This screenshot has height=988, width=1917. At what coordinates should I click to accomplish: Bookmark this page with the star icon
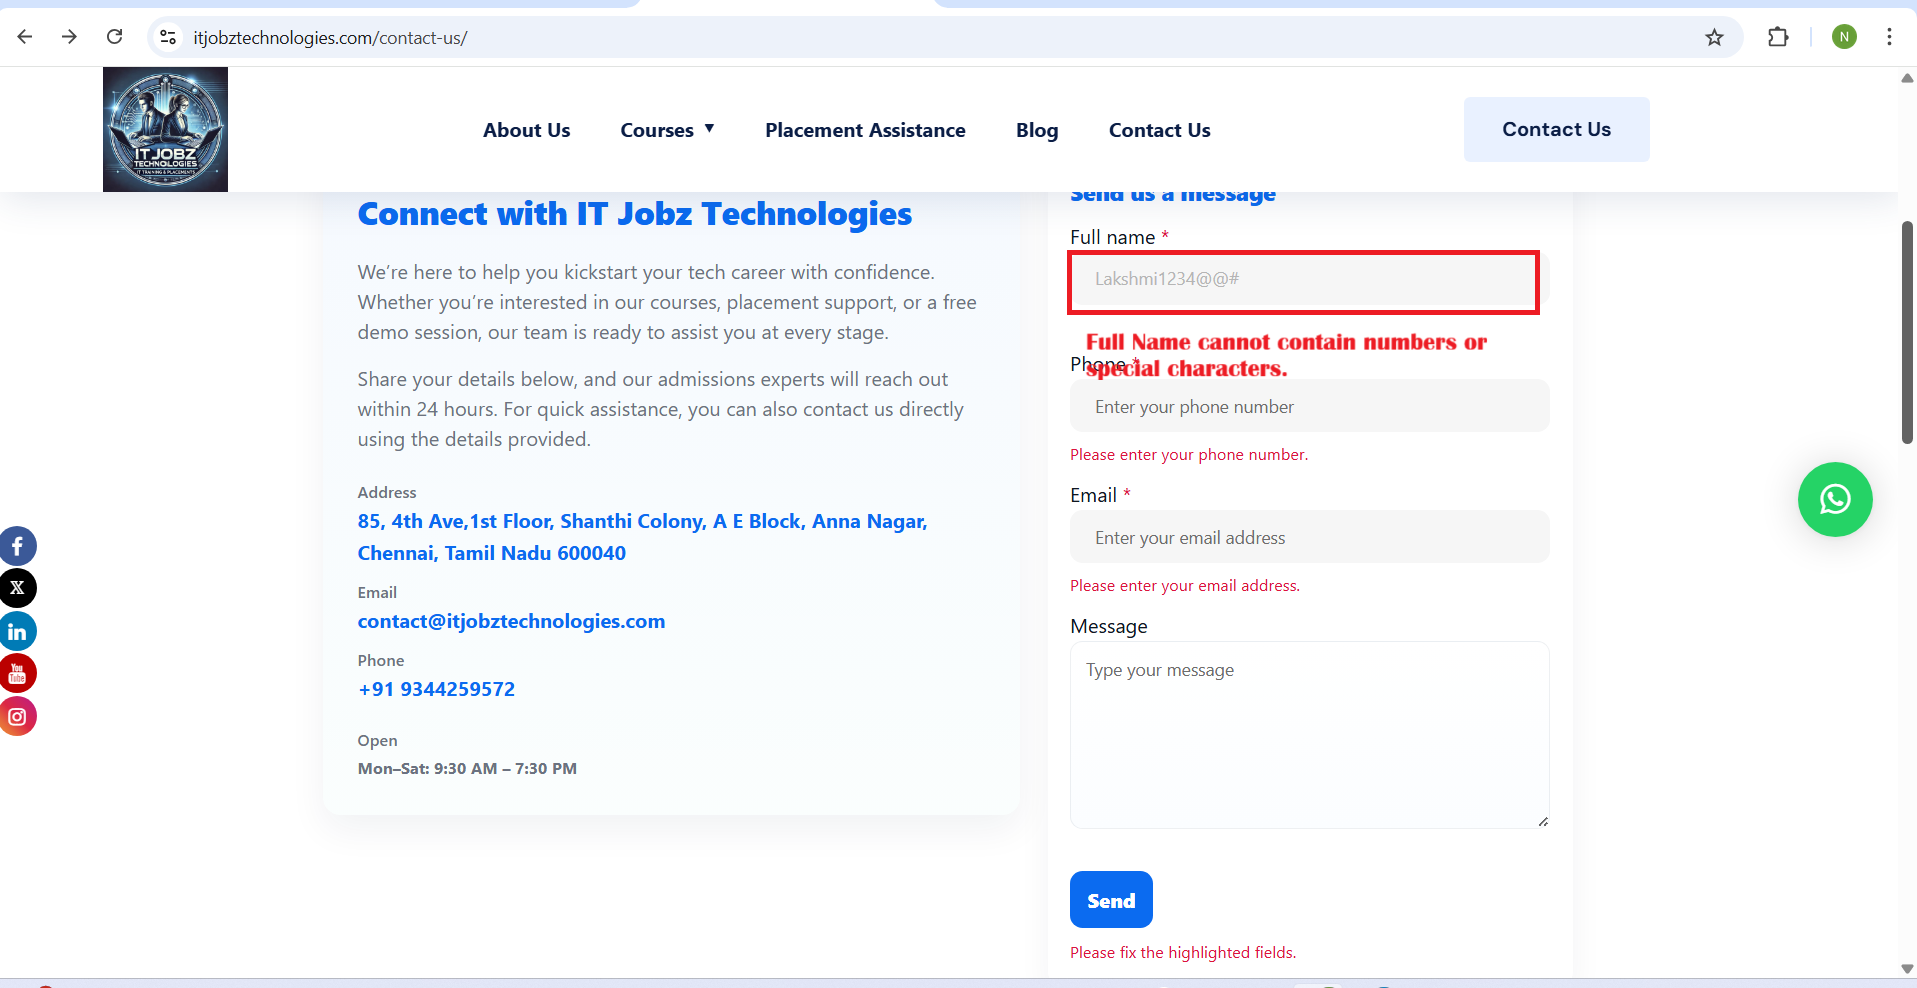coord(1714,38)
